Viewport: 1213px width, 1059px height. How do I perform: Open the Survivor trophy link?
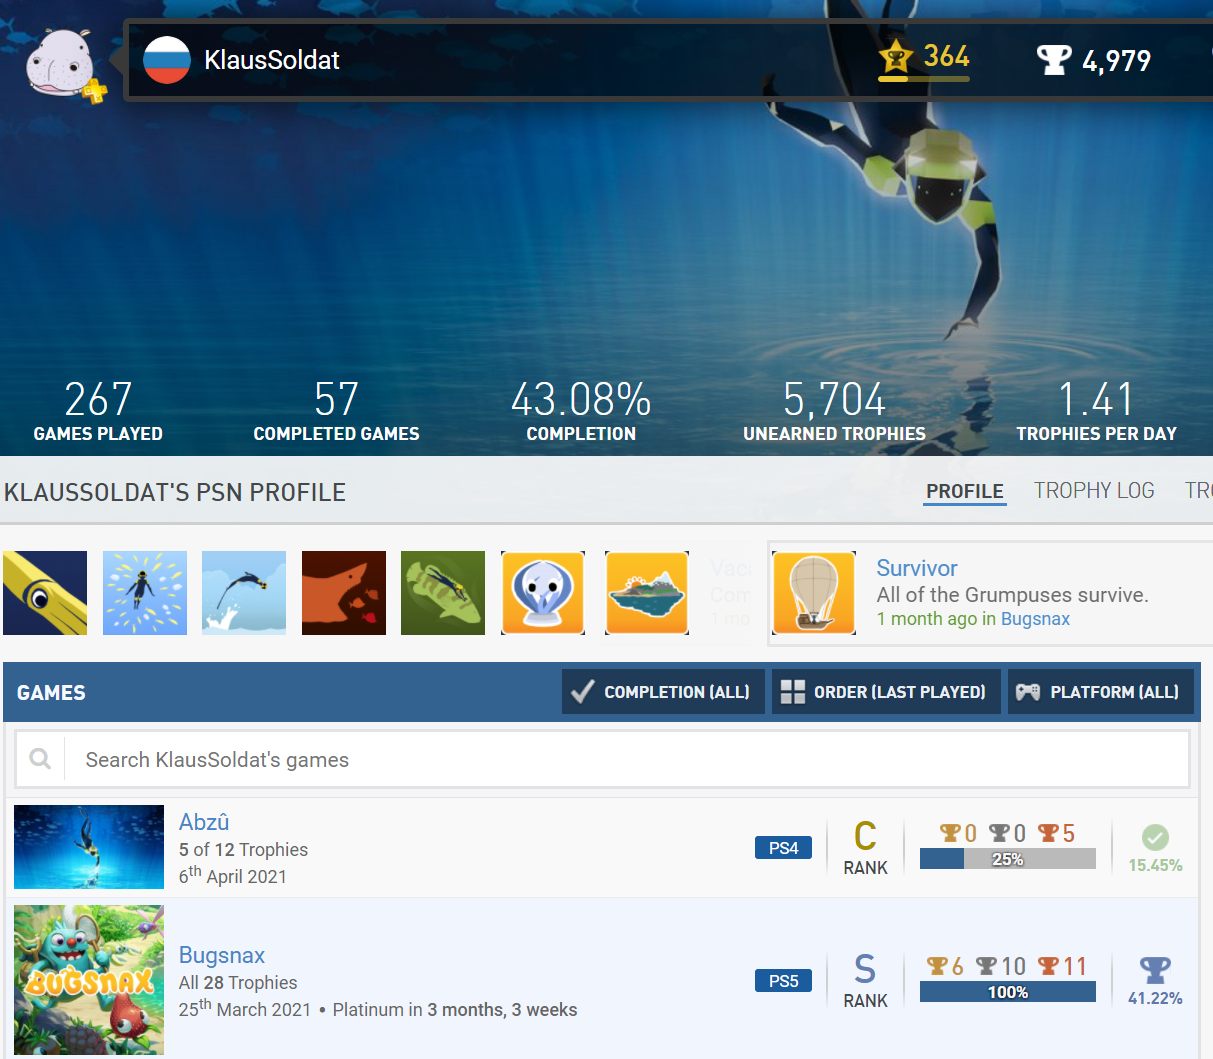click(x=917, y=568)
